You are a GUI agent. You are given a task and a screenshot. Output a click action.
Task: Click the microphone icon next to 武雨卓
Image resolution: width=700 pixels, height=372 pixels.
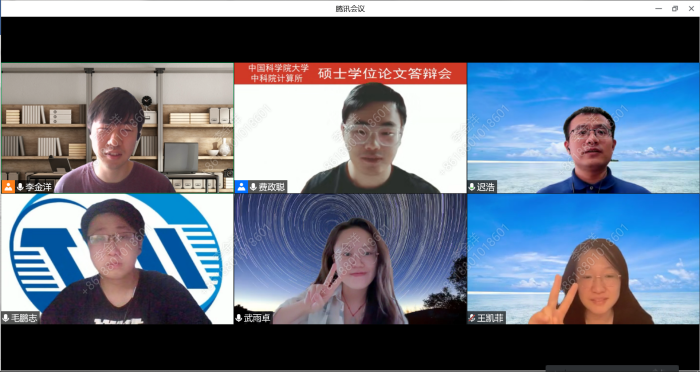coord(239,318)
